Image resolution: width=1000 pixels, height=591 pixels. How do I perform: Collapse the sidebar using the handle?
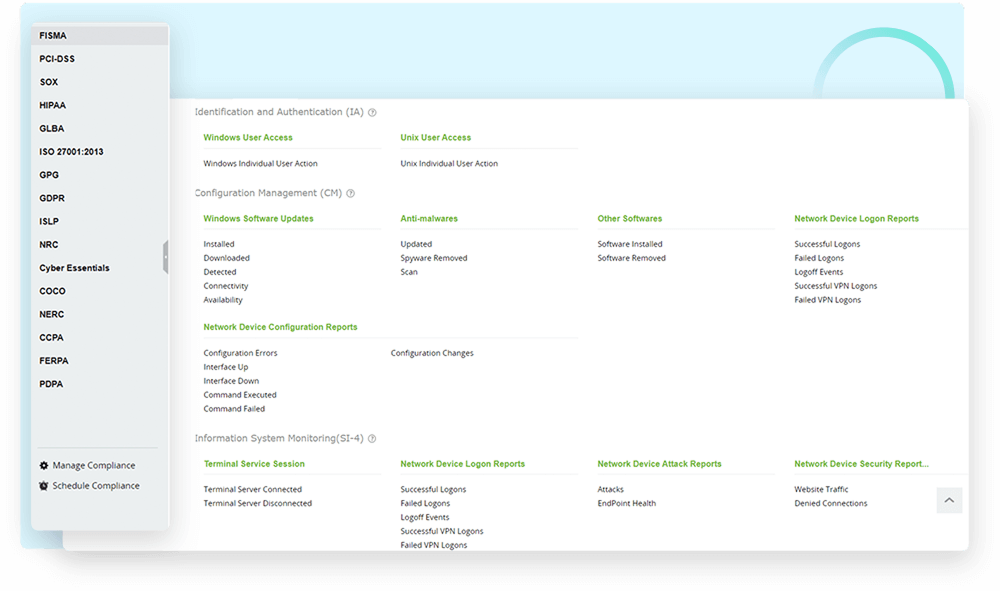(x=166, y=257)
